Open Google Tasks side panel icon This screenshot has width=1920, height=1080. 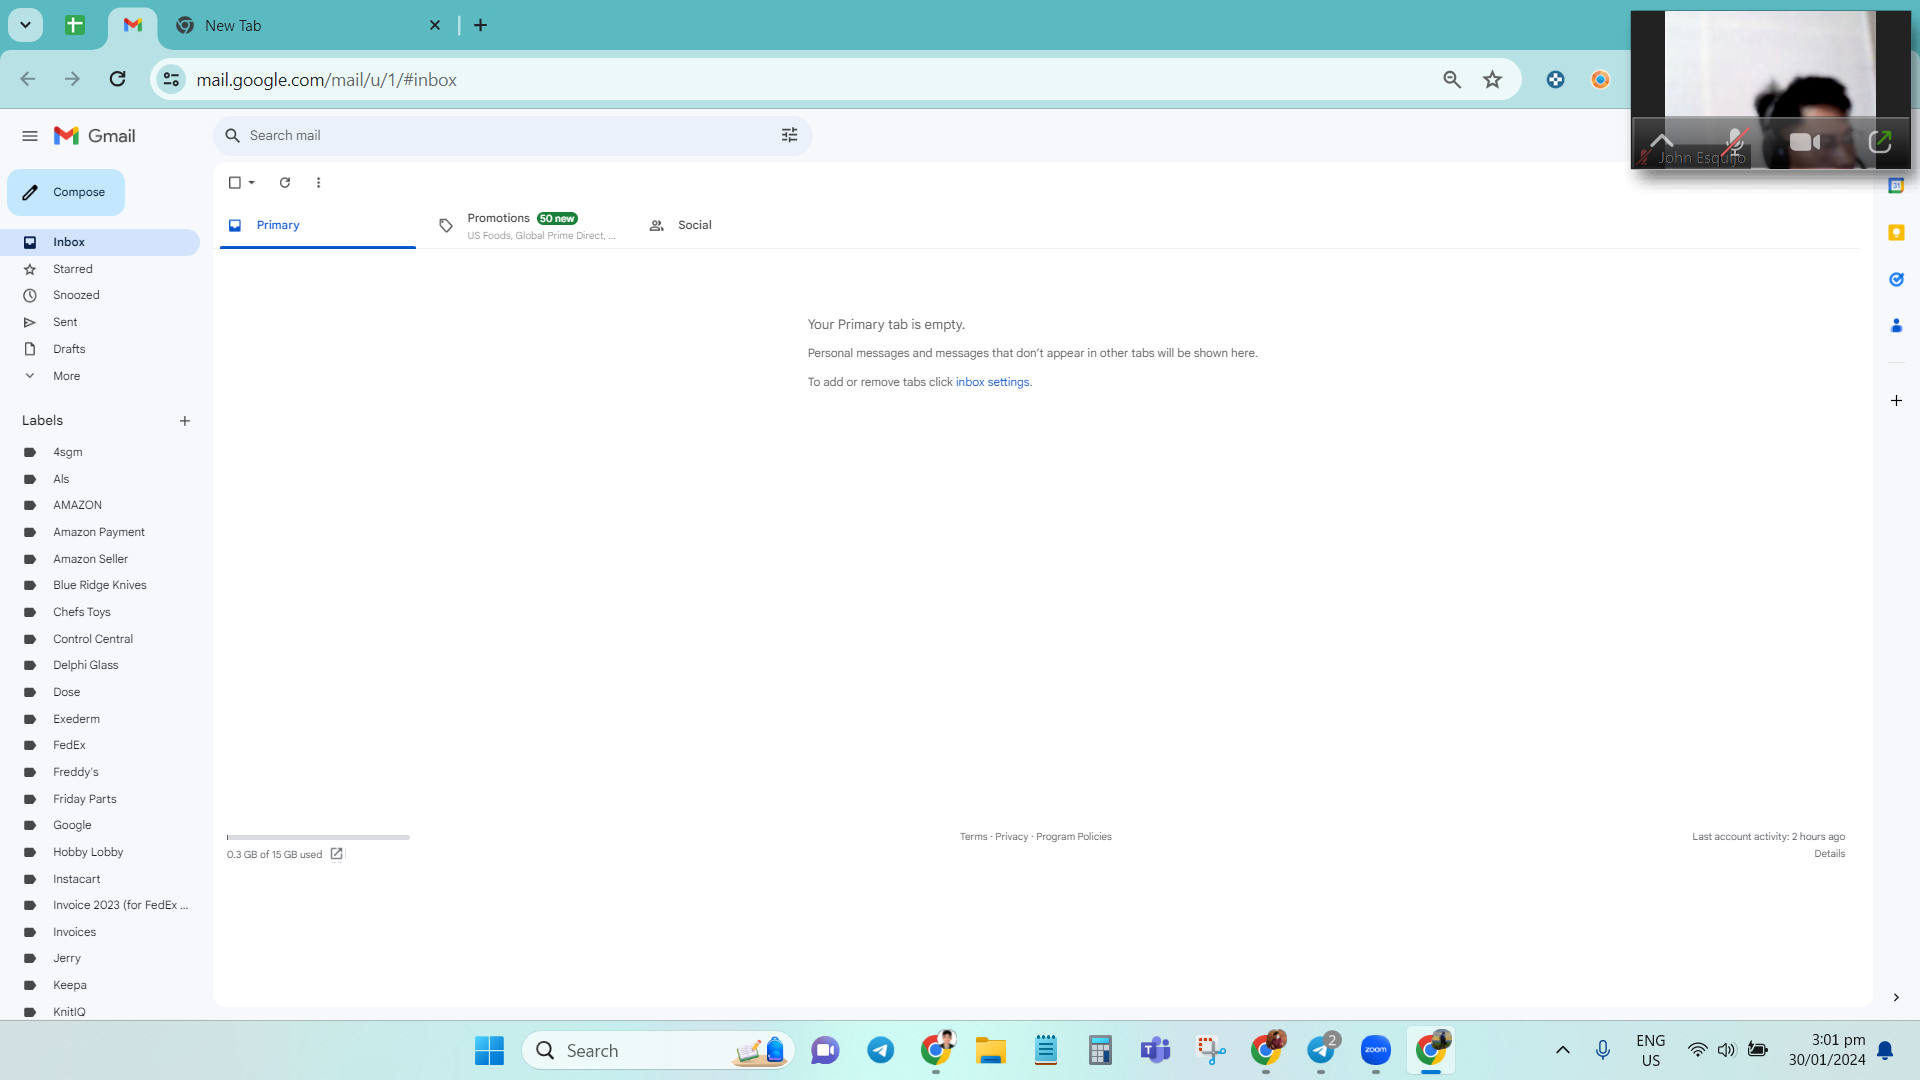point(1896,279)
